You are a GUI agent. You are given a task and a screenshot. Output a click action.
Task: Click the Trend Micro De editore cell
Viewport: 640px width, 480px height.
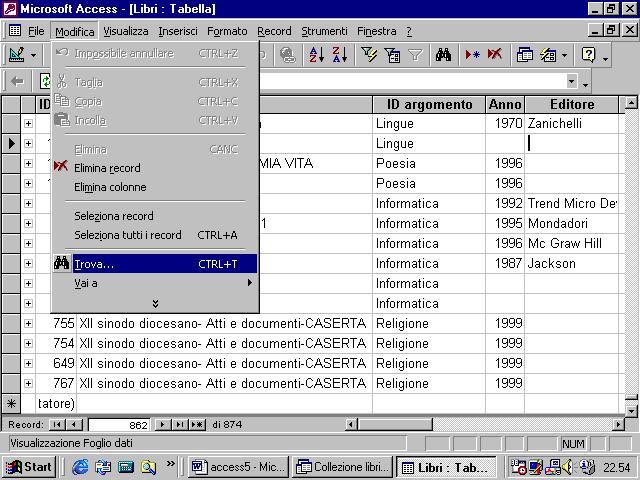[x=571, y=203]
